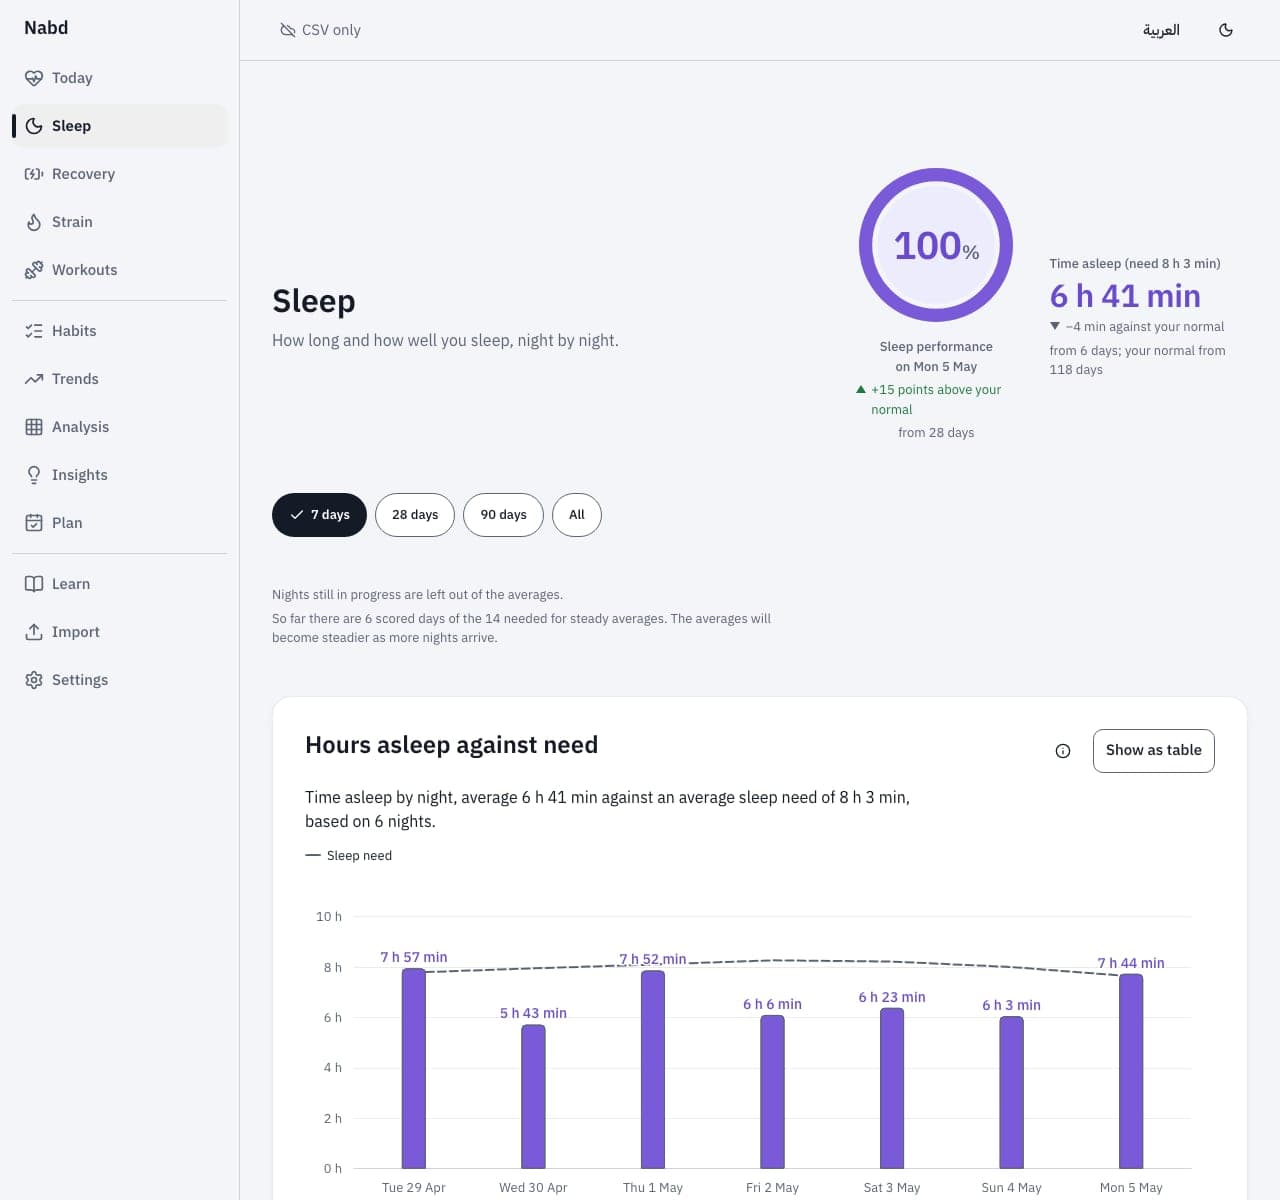Open the Insights lightbulb icon
Screen dimensions: 1280x1200
tap(34, 475)
